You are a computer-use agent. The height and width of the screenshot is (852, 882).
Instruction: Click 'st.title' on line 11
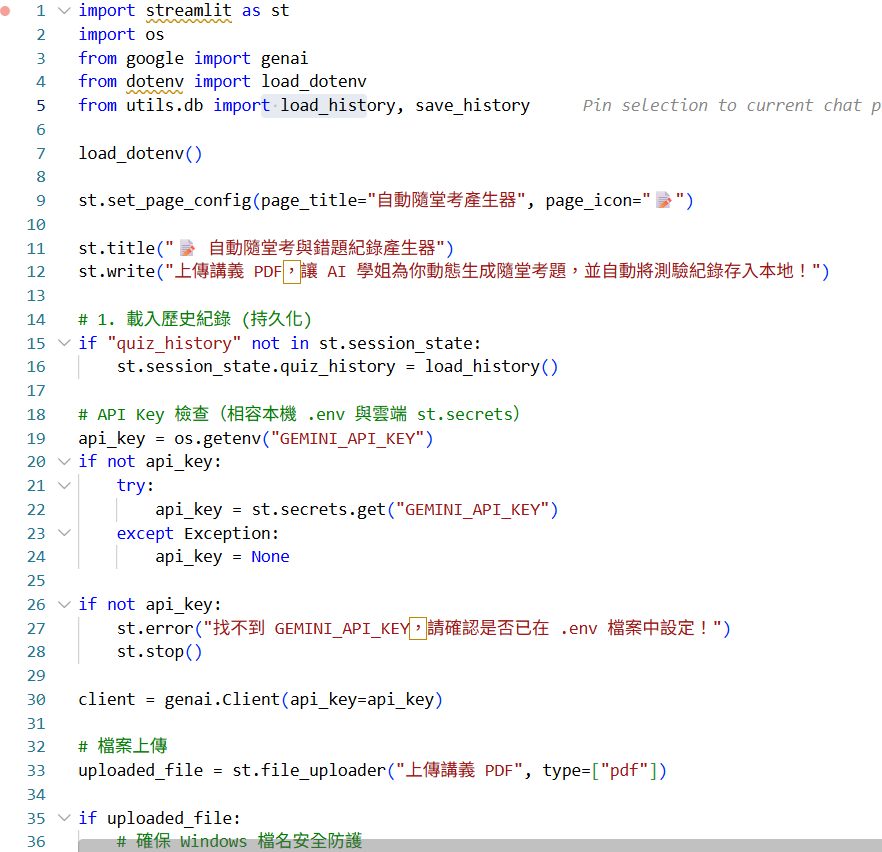point(116,248)
